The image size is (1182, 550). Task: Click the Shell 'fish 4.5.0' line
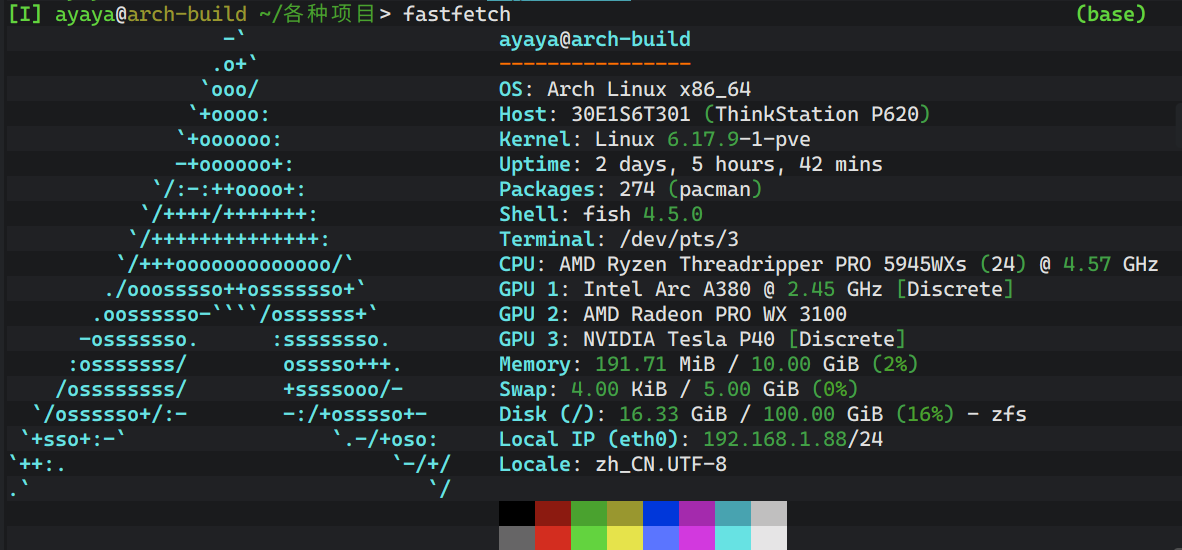[x=601, y=214]
